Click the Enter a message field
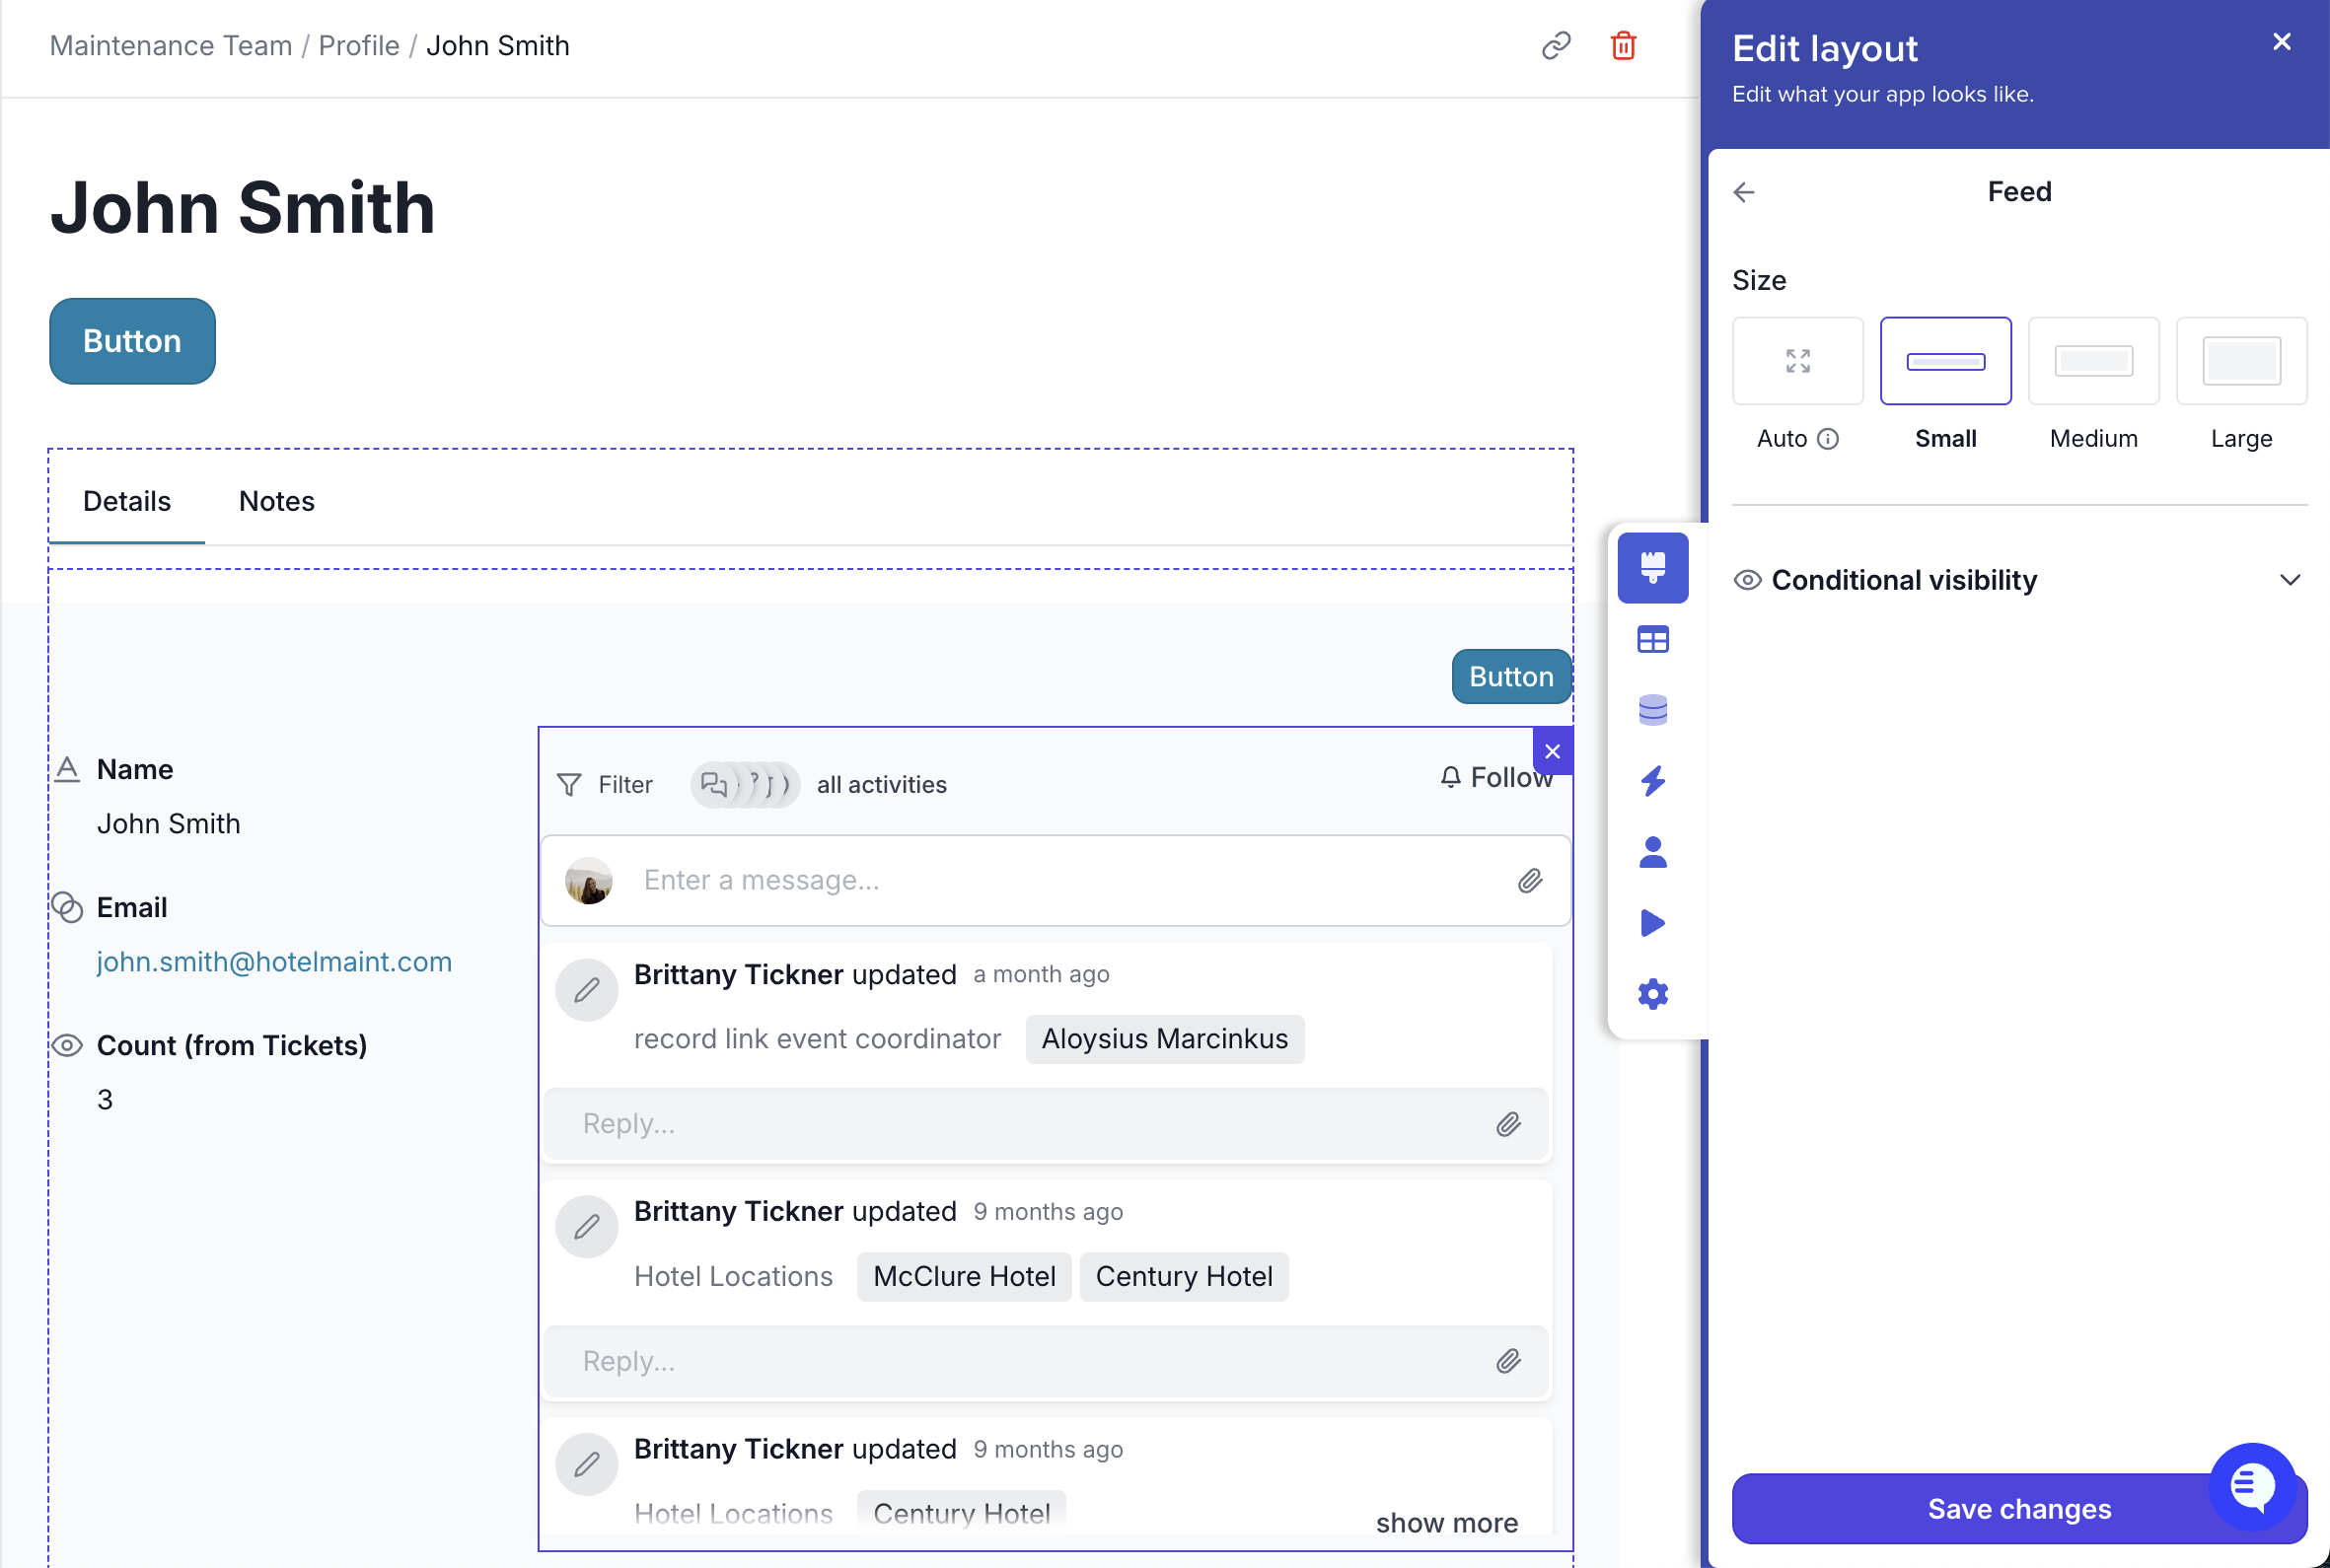Image resolution: width=2330 pixels, height=1568 pixels. [1060, 880]
